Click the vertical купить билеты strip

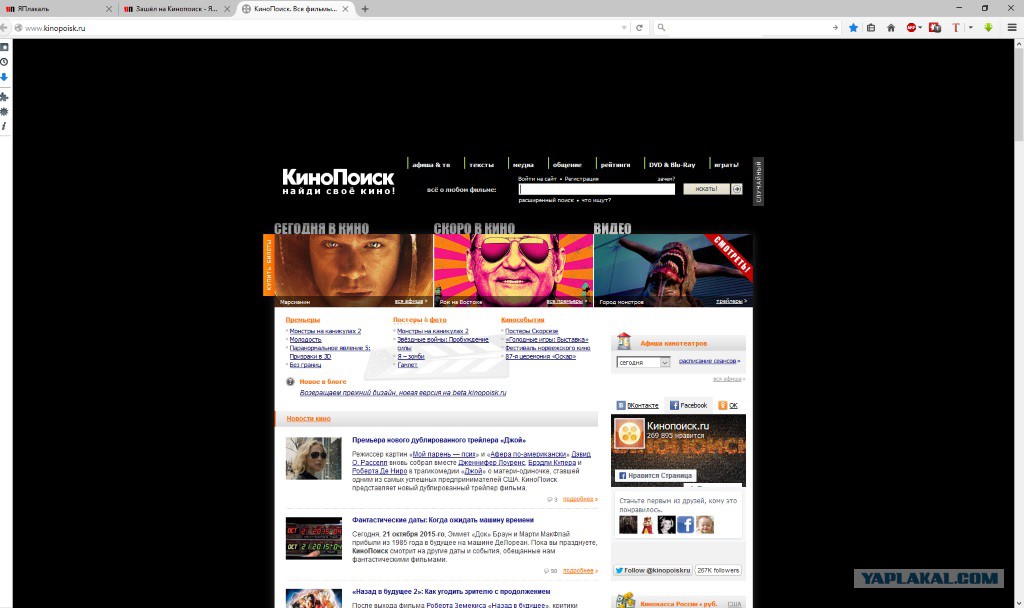(268, 265)
